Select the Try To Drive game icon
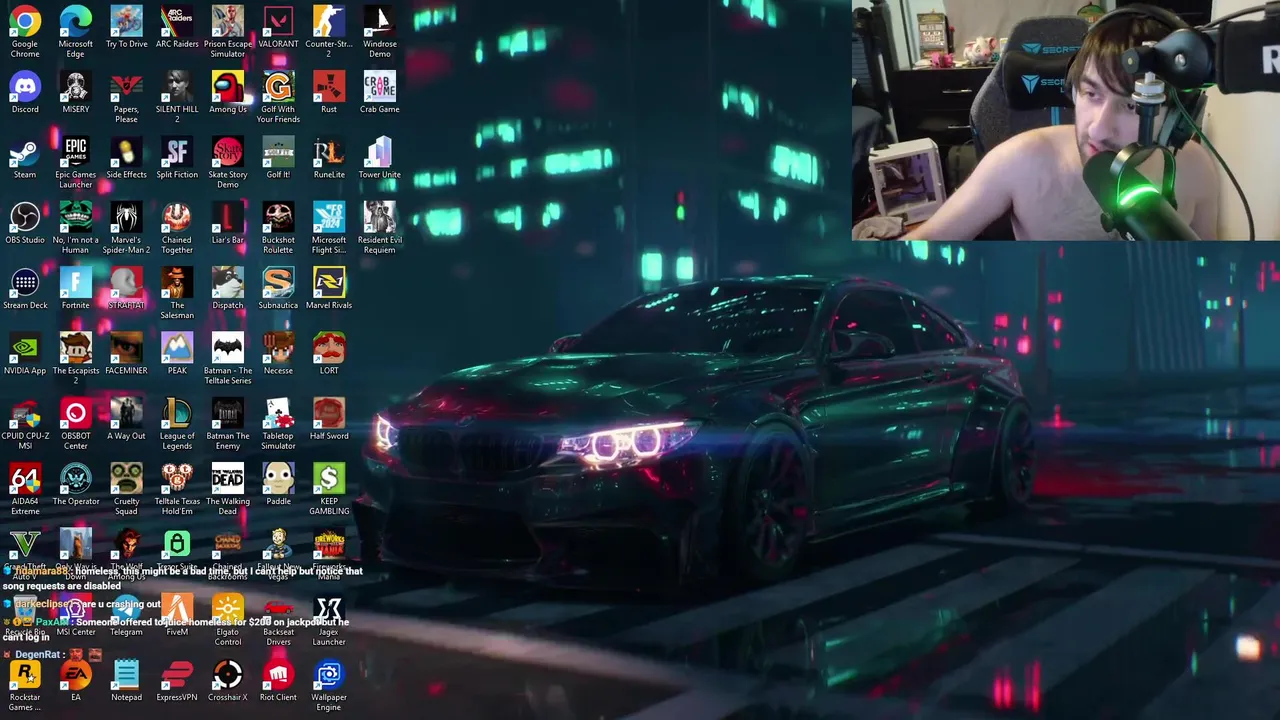Screen dimensions: 1280x720 126,21
